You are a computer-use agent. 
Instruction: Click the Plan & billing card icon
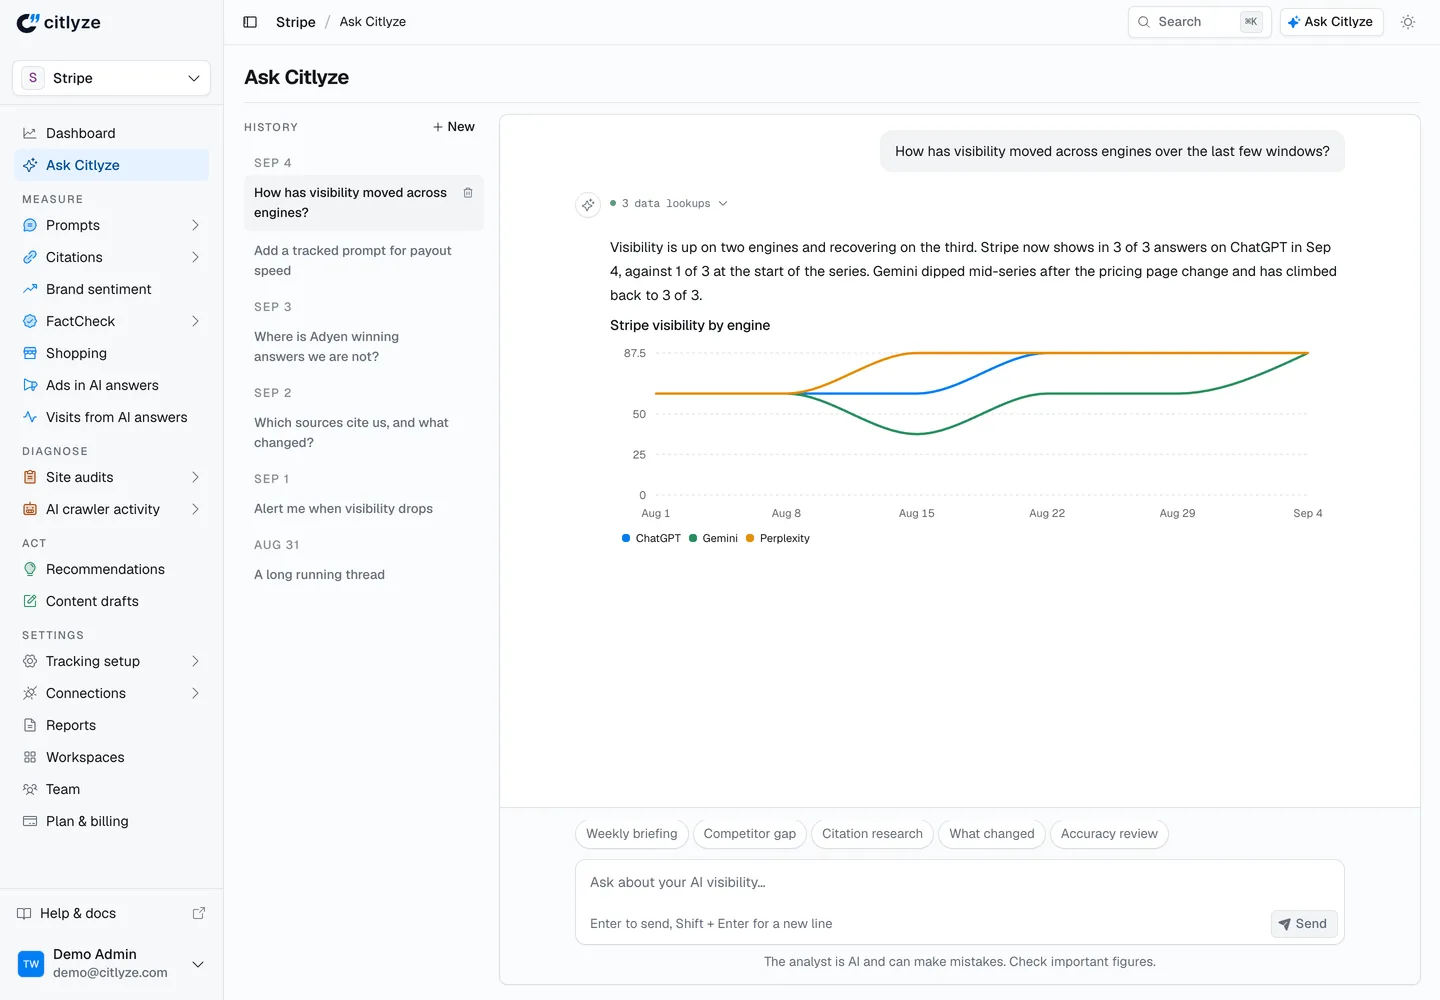[30, 821]
